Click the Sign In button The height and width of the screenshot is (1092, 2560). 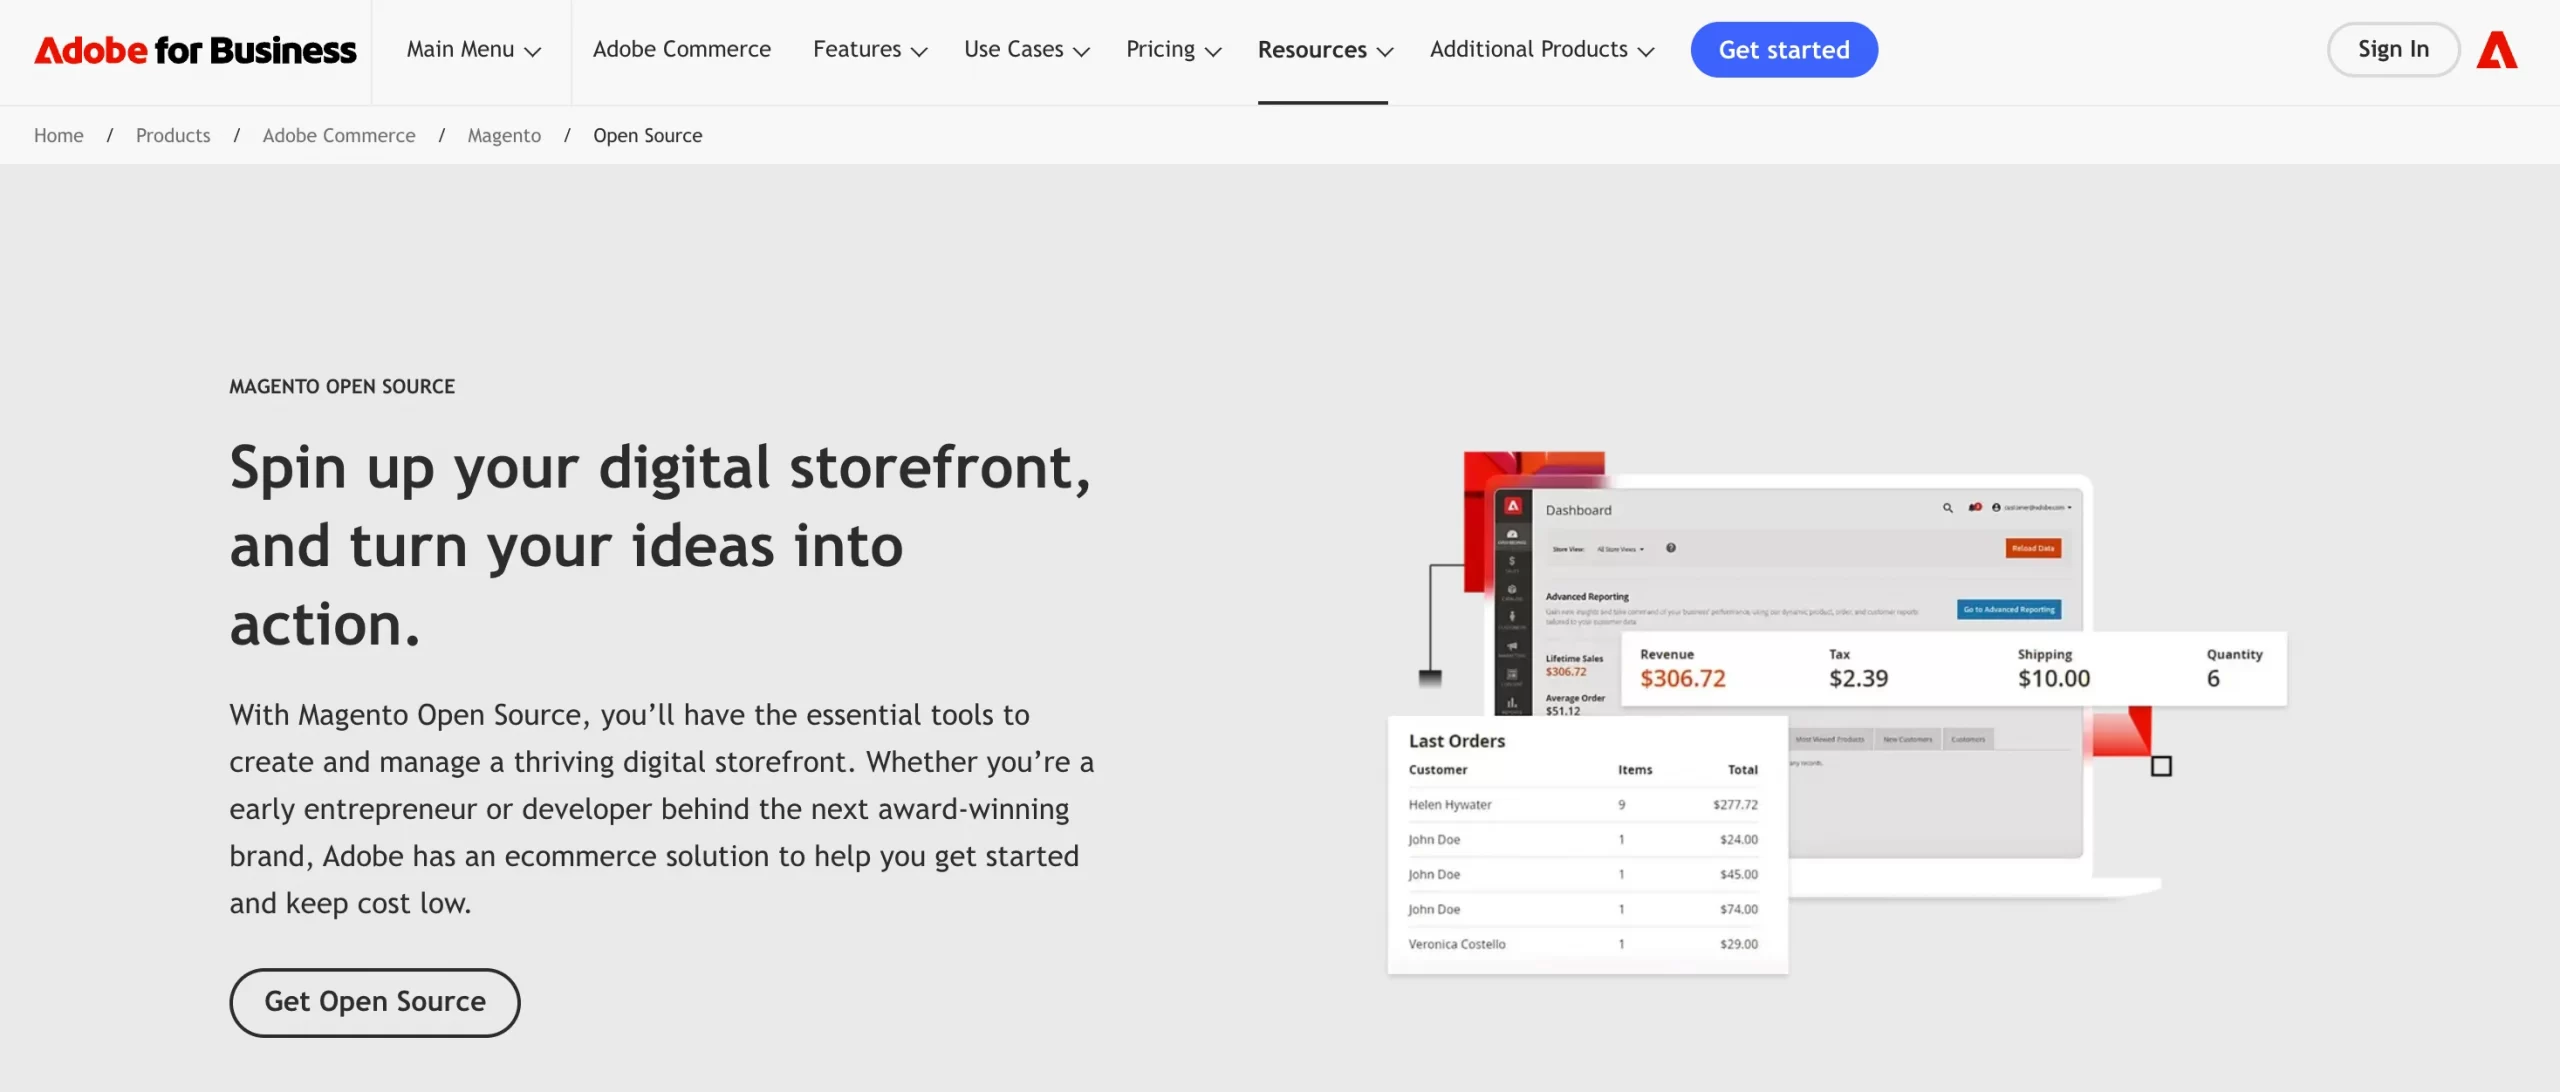[x=2393, y=49]
